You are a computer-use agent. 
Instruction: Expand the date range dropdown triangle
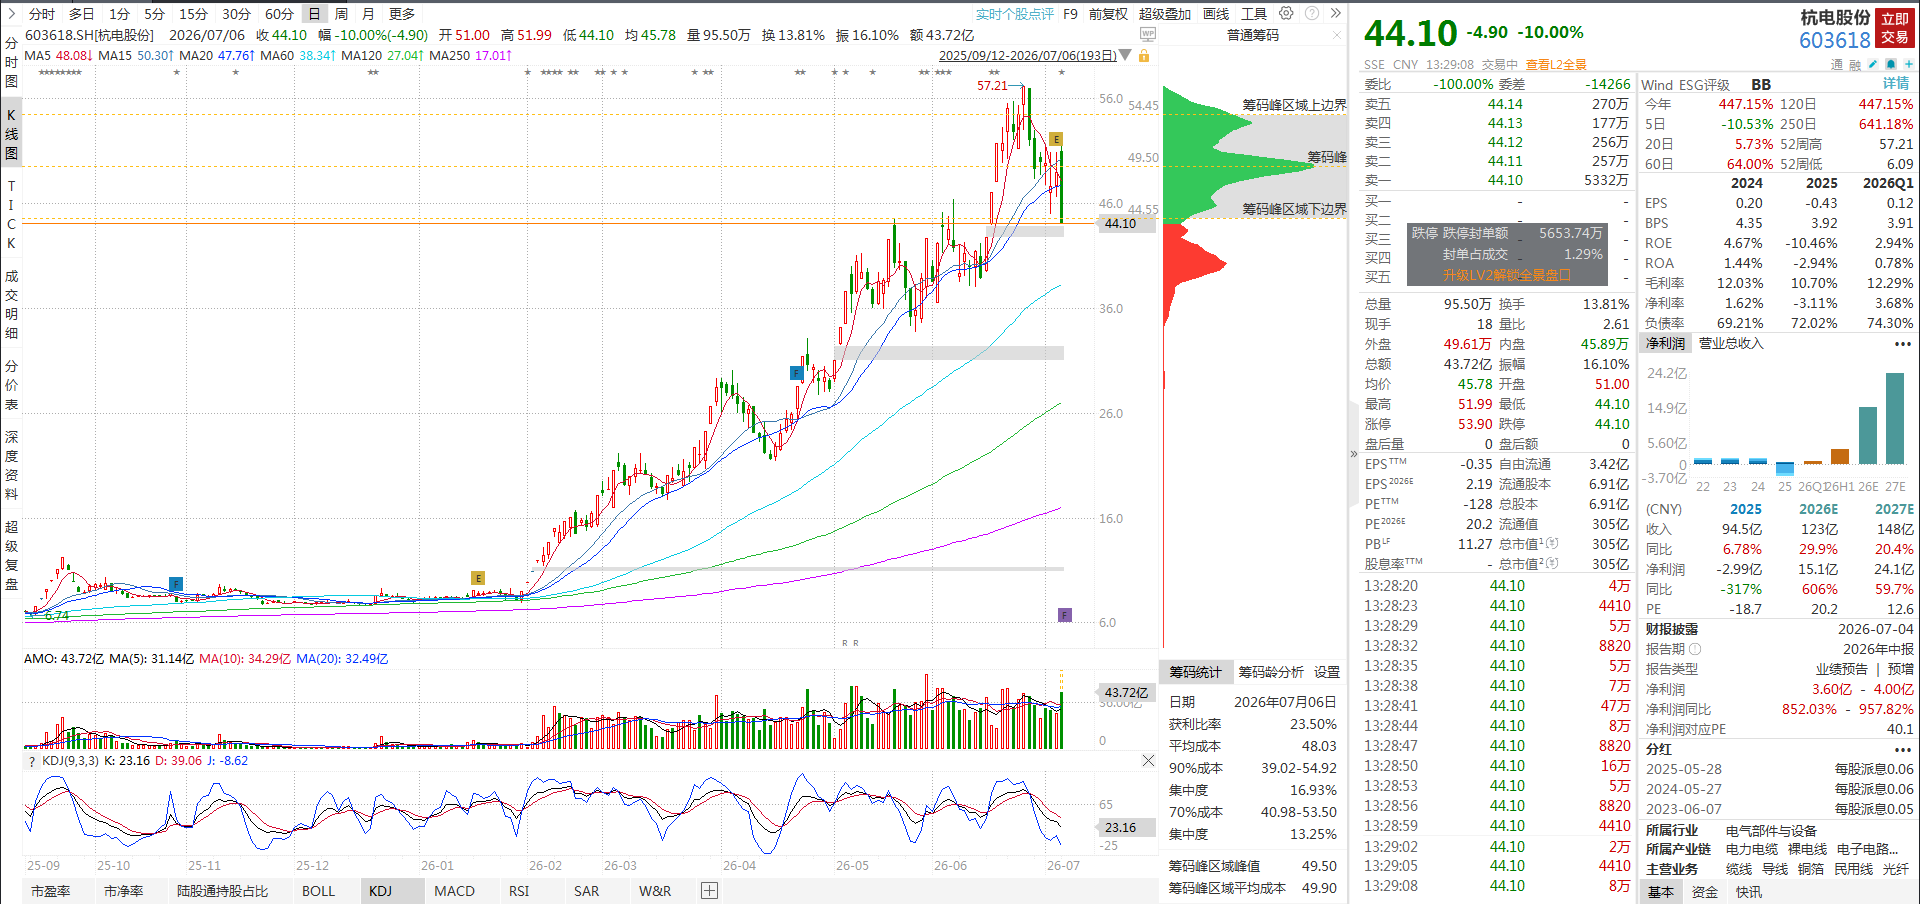click(x=1126, y=55)
